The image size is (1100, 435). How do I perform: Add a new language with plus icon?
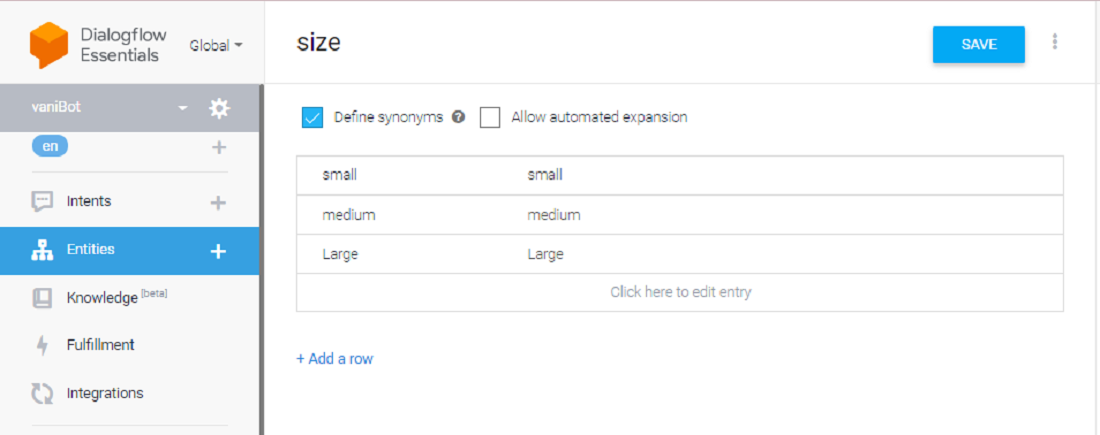click(x=219, y=147)
